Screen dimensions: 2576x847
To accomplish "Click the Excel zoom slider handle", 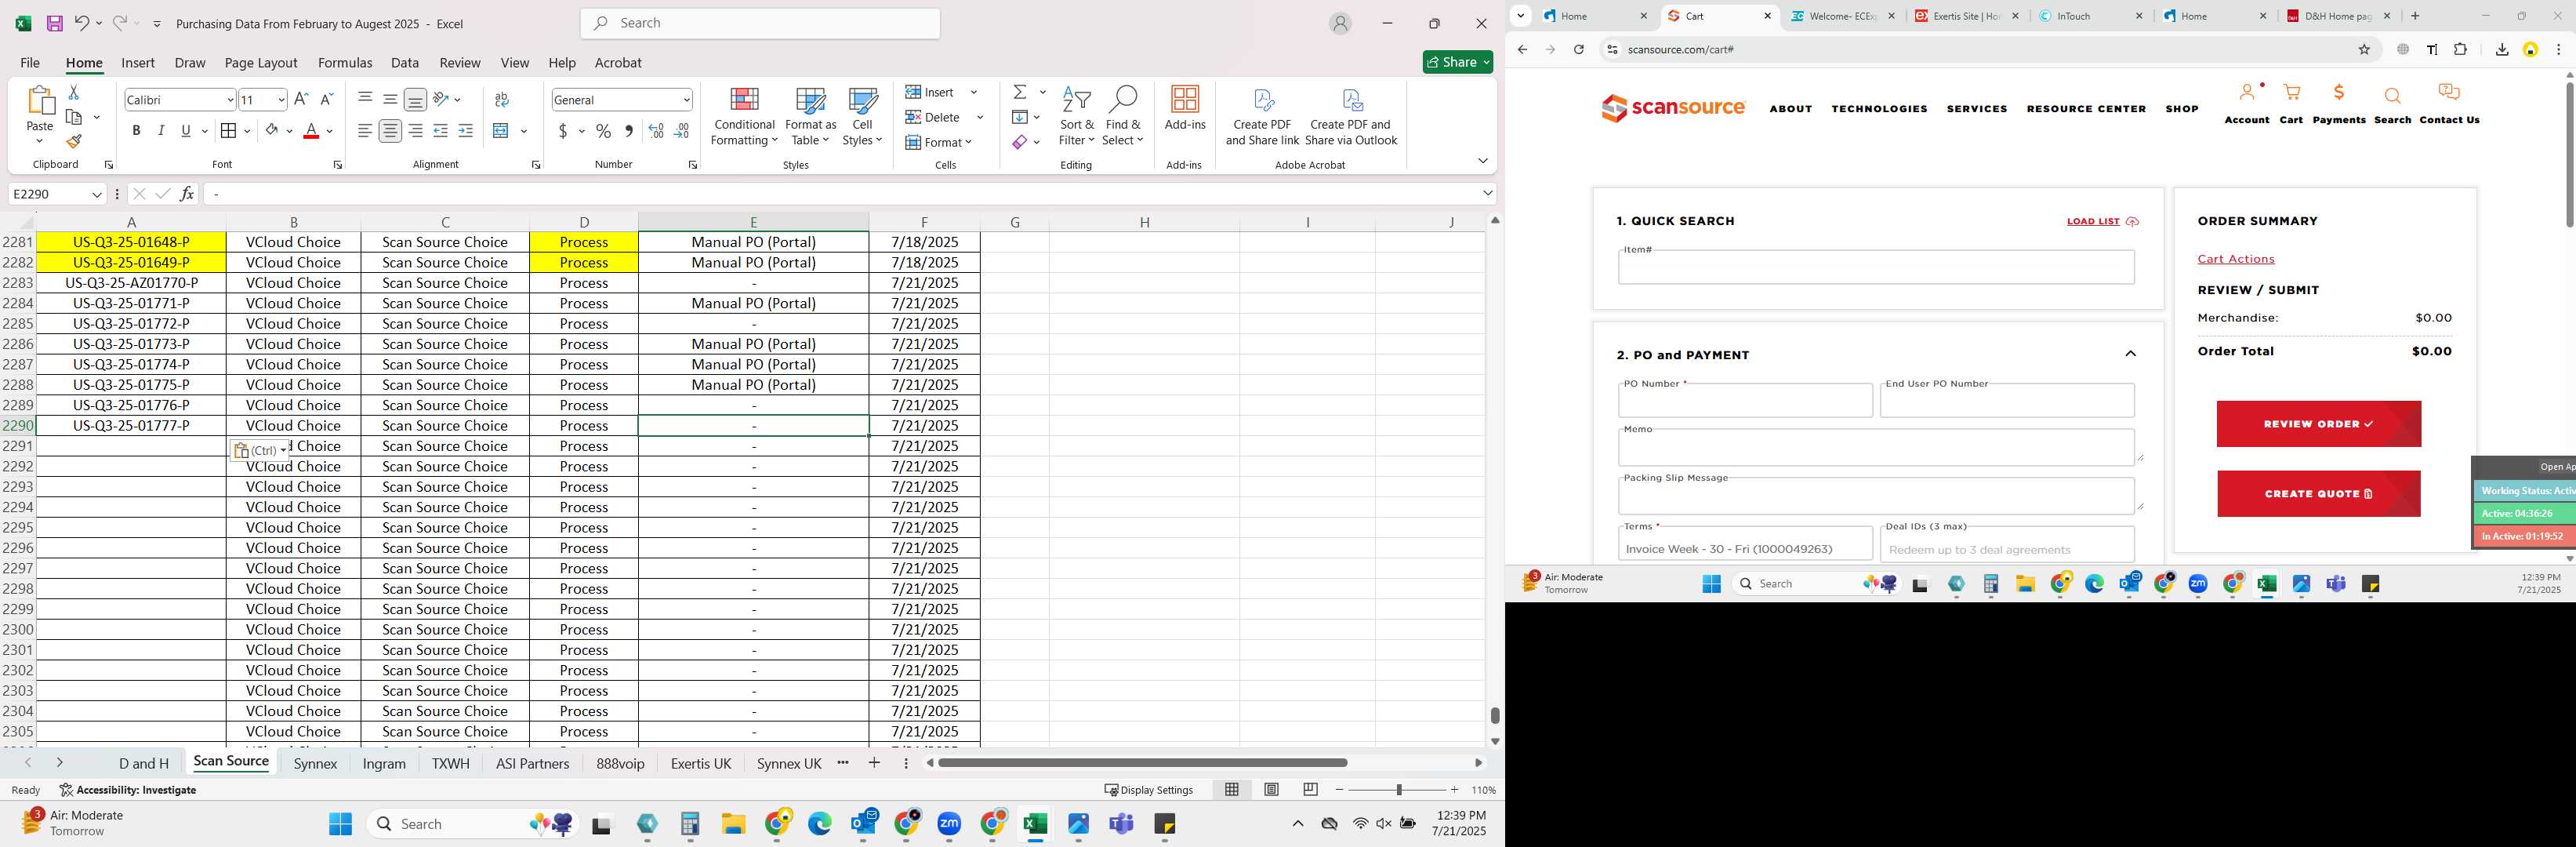I will pyautogui.click(x=1398, y=790).
